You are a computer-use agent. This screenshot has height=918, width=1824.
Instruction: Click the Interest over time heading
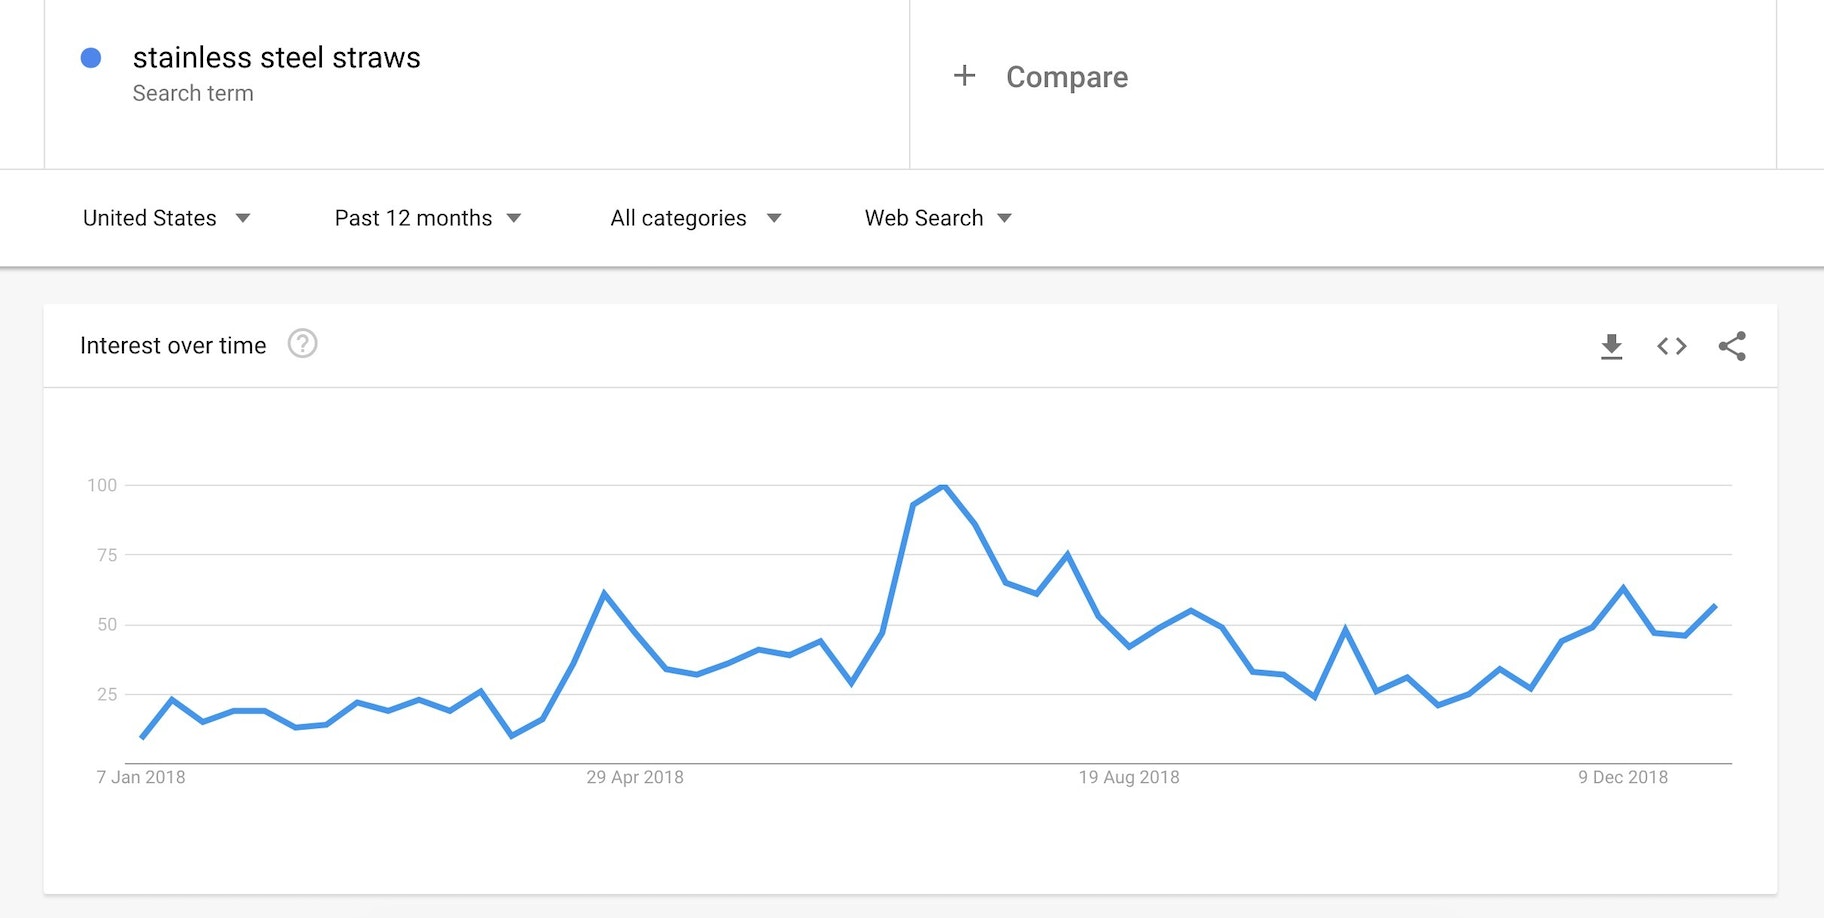click(x=173, y=346)
